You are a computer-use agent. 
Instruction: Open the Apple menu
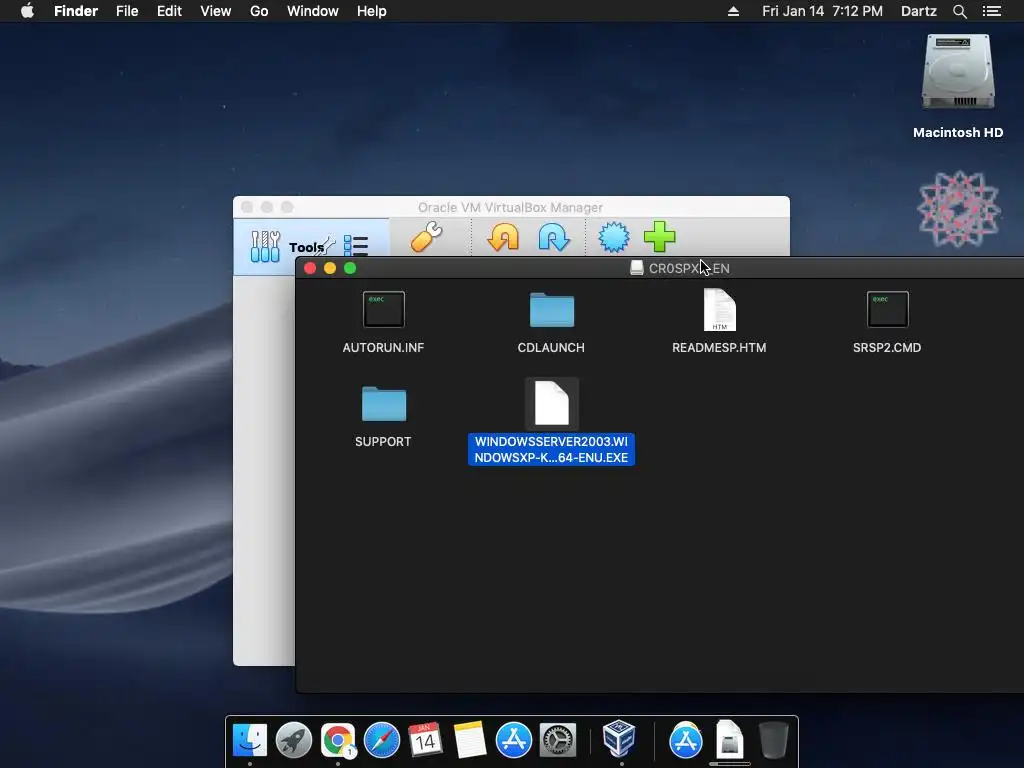27,11
